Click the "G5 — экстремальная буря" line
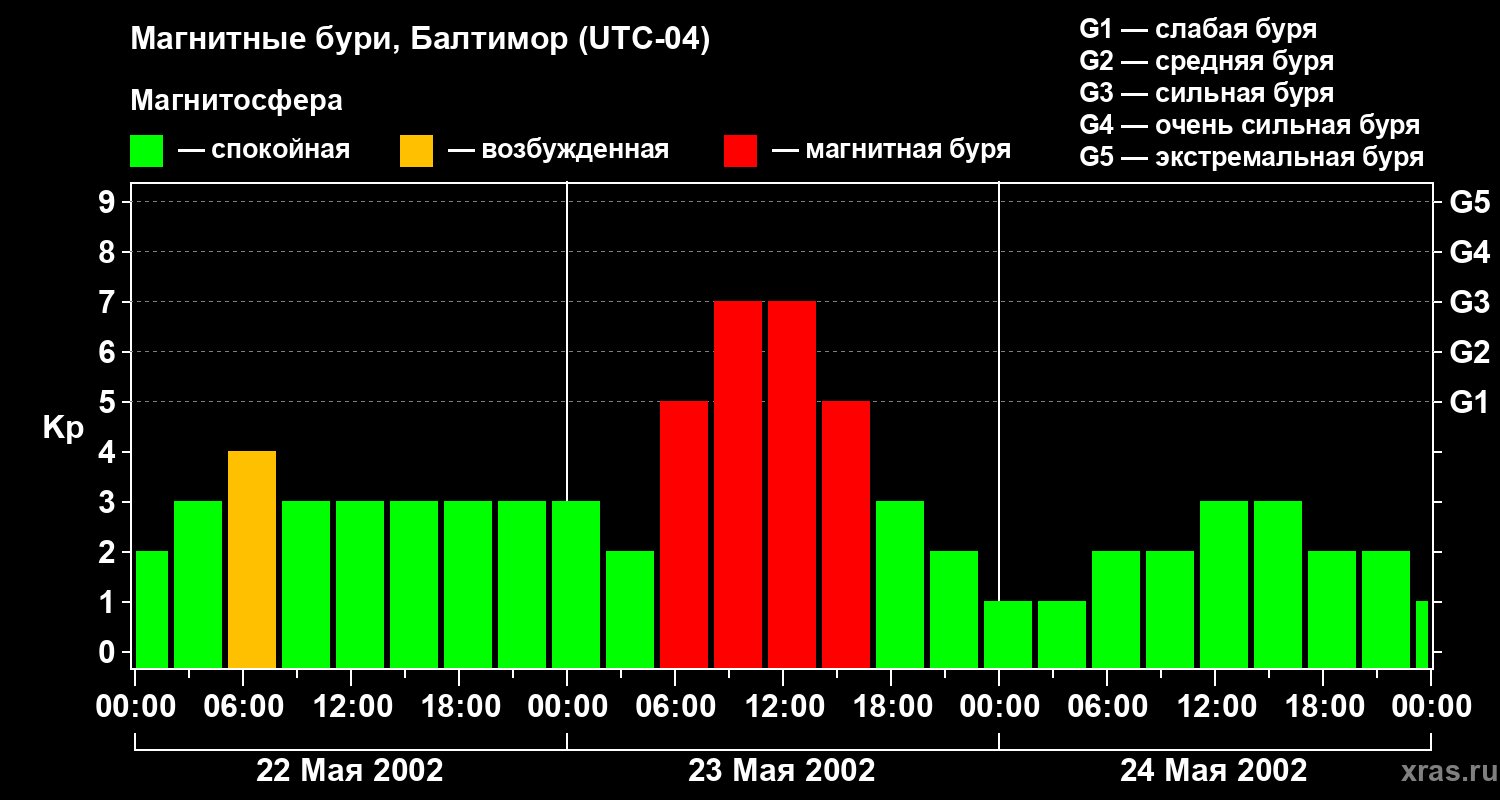 [1251, 157]
